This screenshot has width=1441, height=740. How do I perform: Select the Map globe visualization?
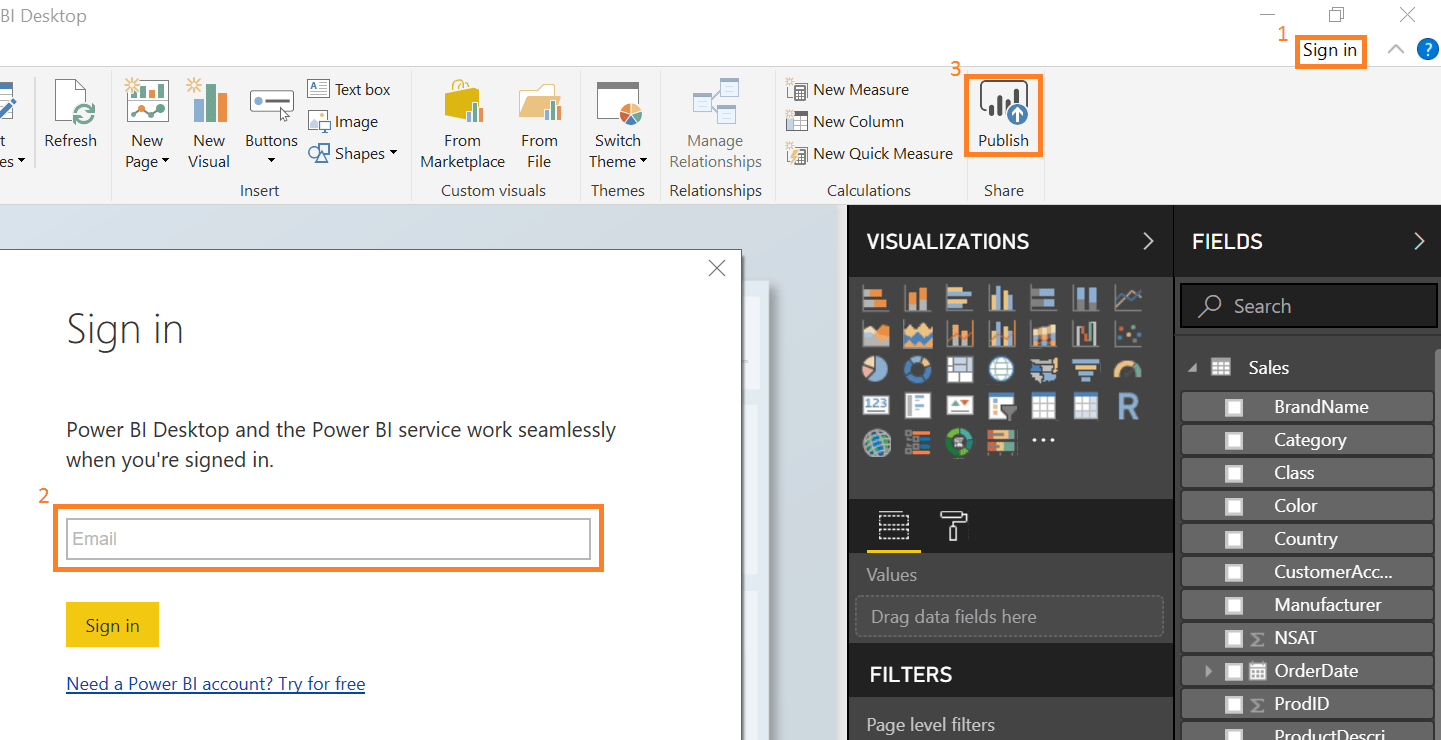1001,370
